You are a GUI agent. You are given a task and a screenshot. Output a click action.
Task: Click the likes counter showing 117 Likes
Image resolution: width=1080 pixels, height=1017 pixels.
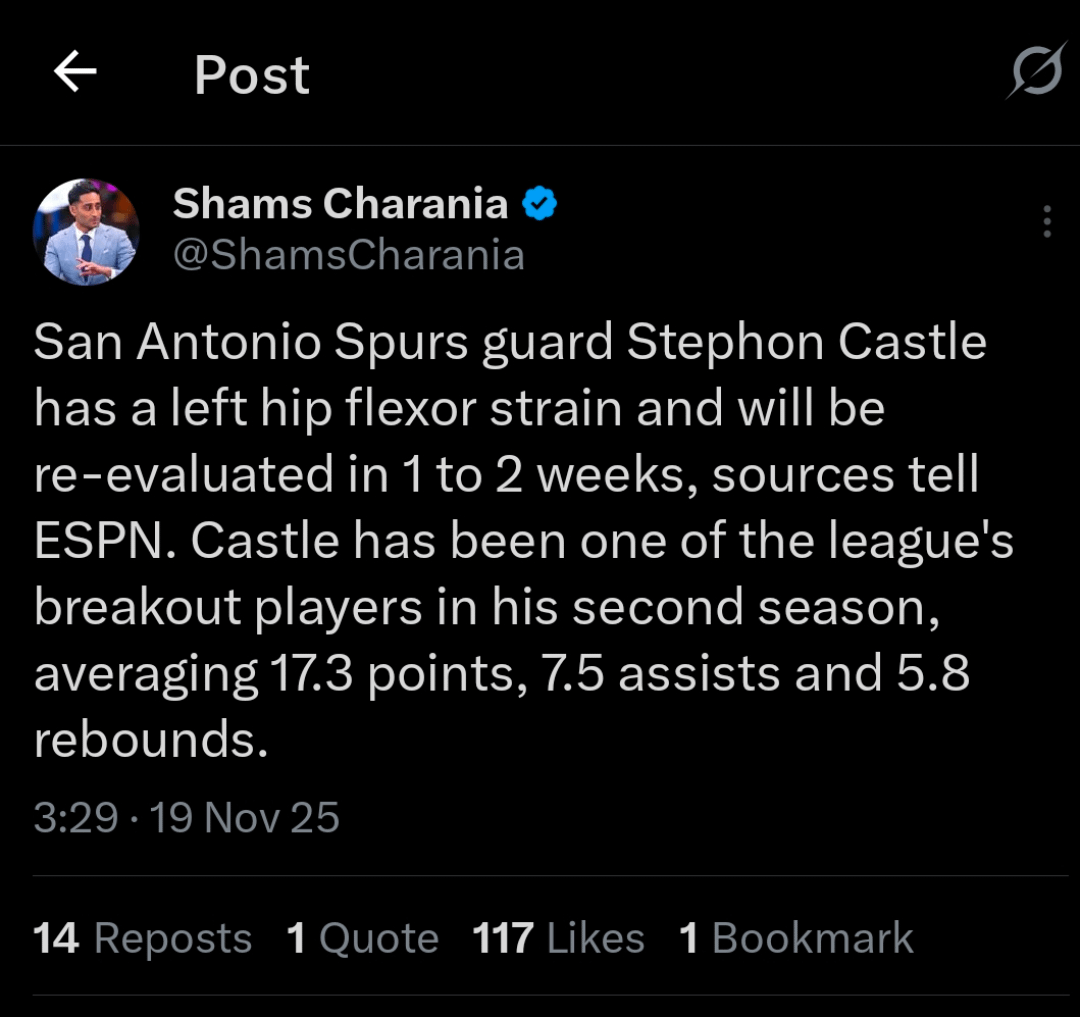click(557, 937)
